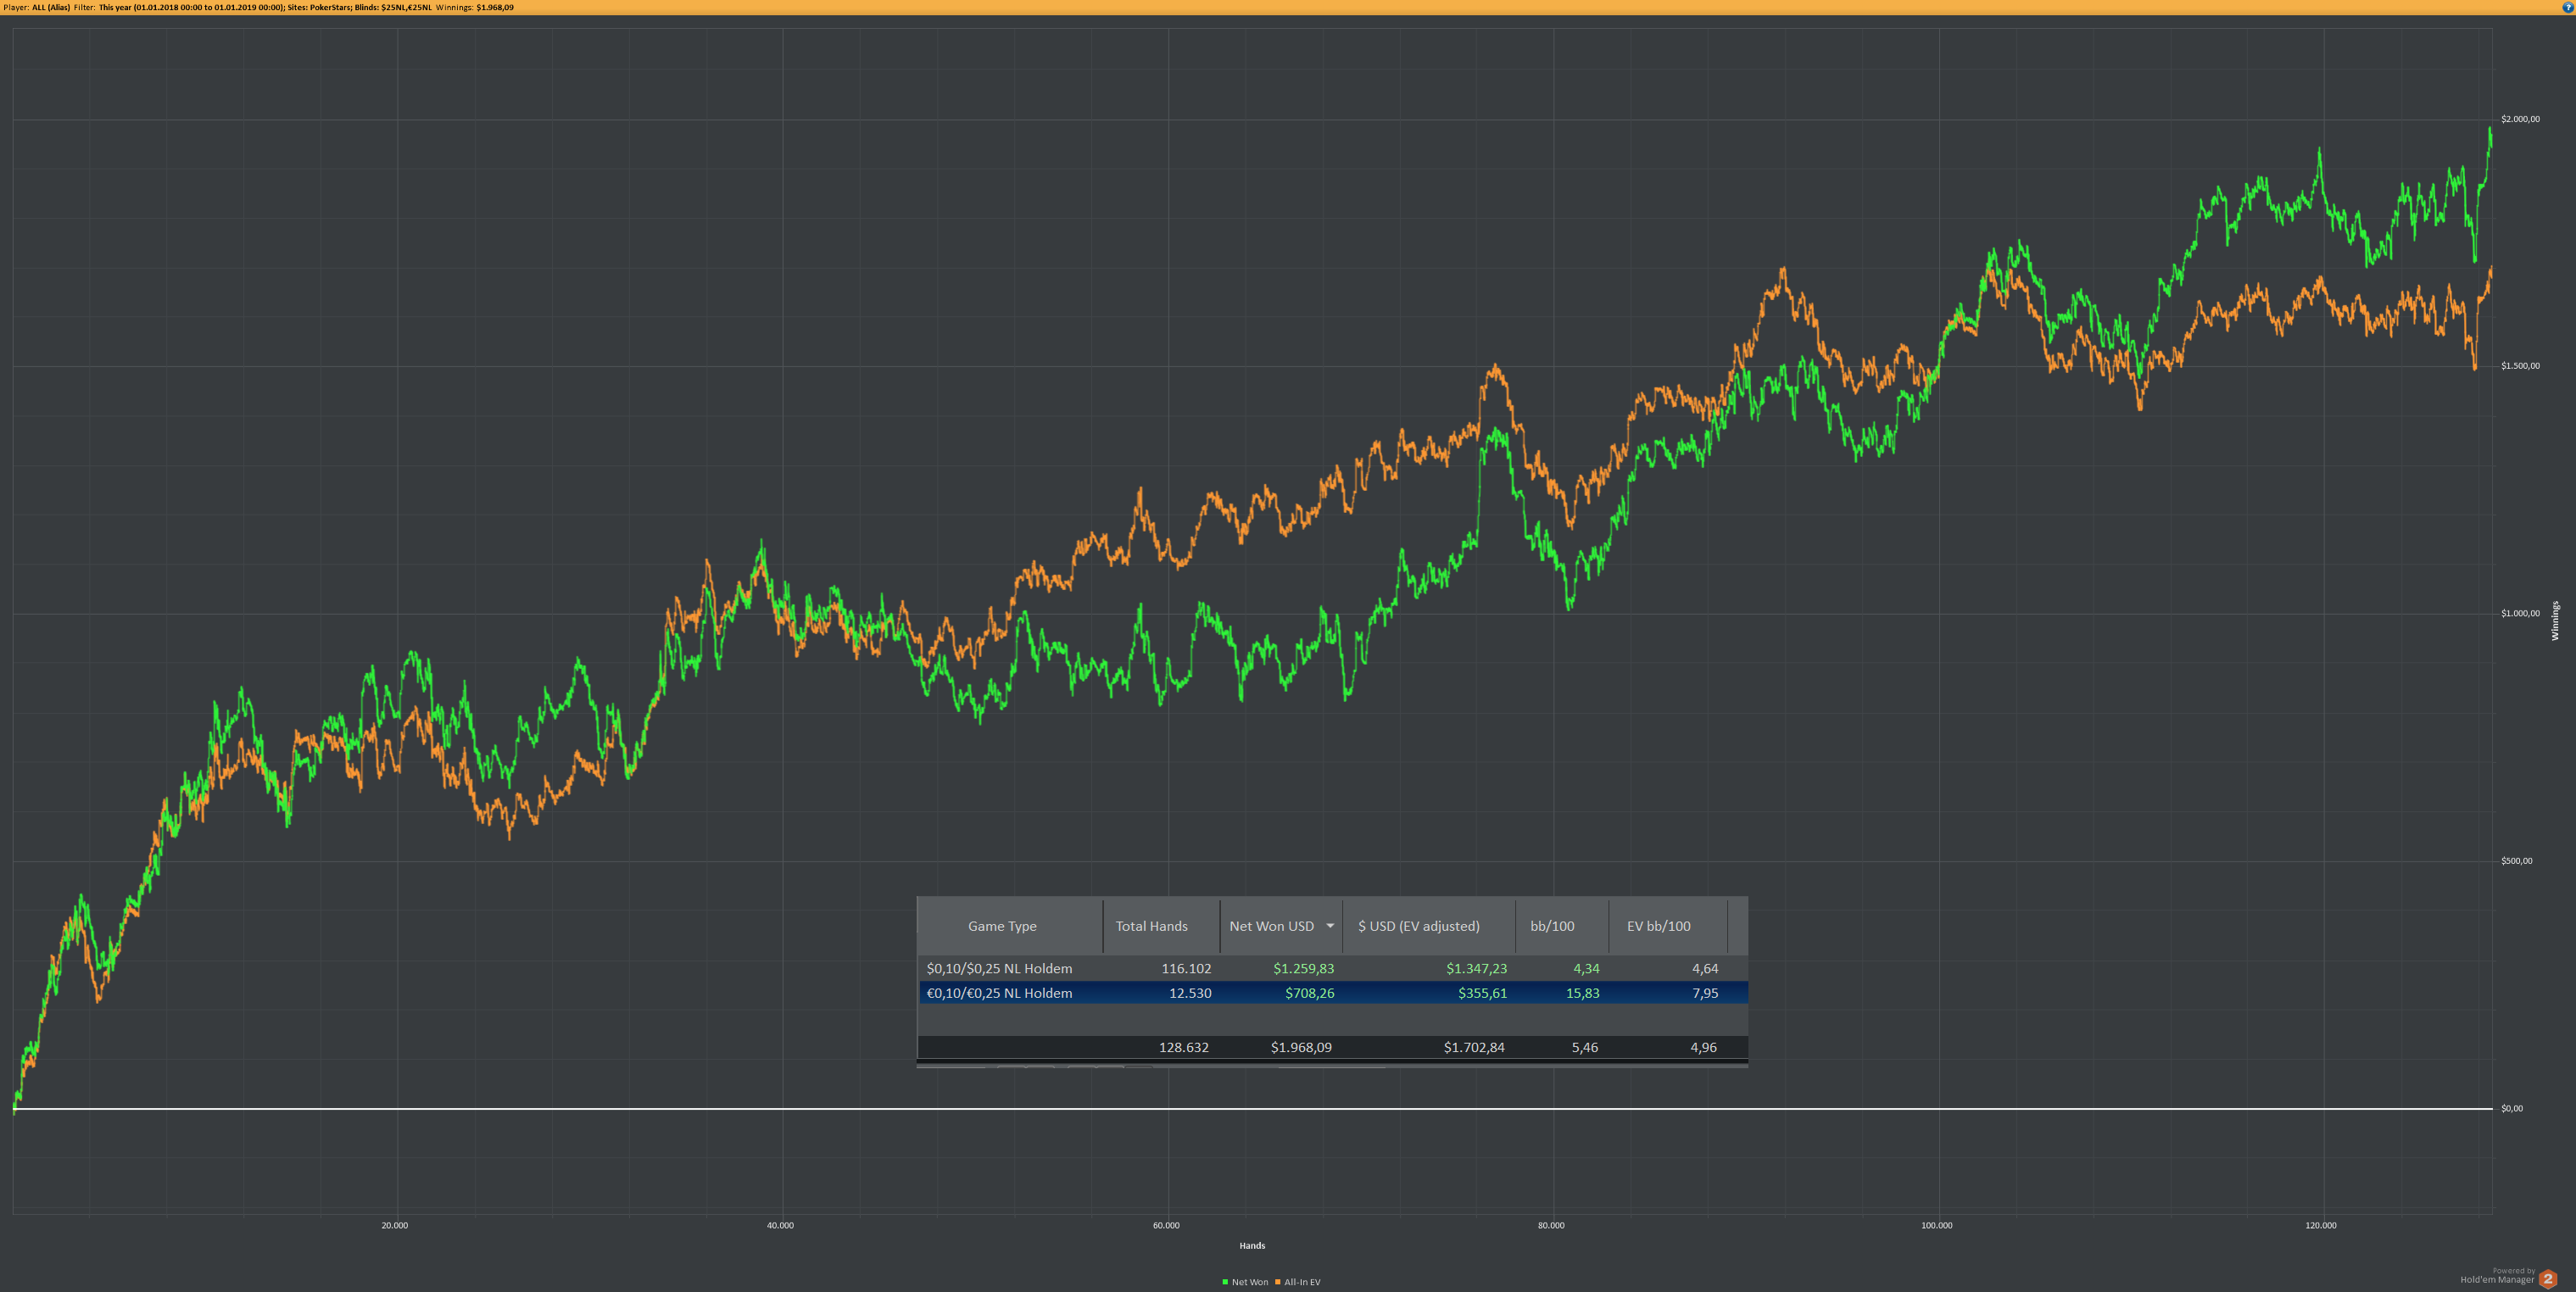Click the 4,96 EV bb/100 summary value
Viewport: 2576px width, 1292px height.
[1703, 1047]
